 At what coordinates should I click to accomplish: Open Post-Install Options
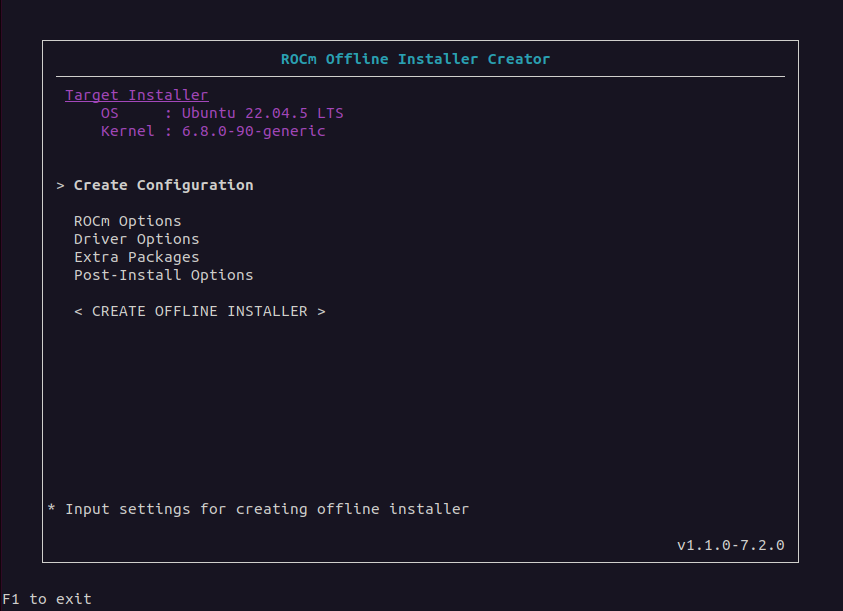[163, 275]
